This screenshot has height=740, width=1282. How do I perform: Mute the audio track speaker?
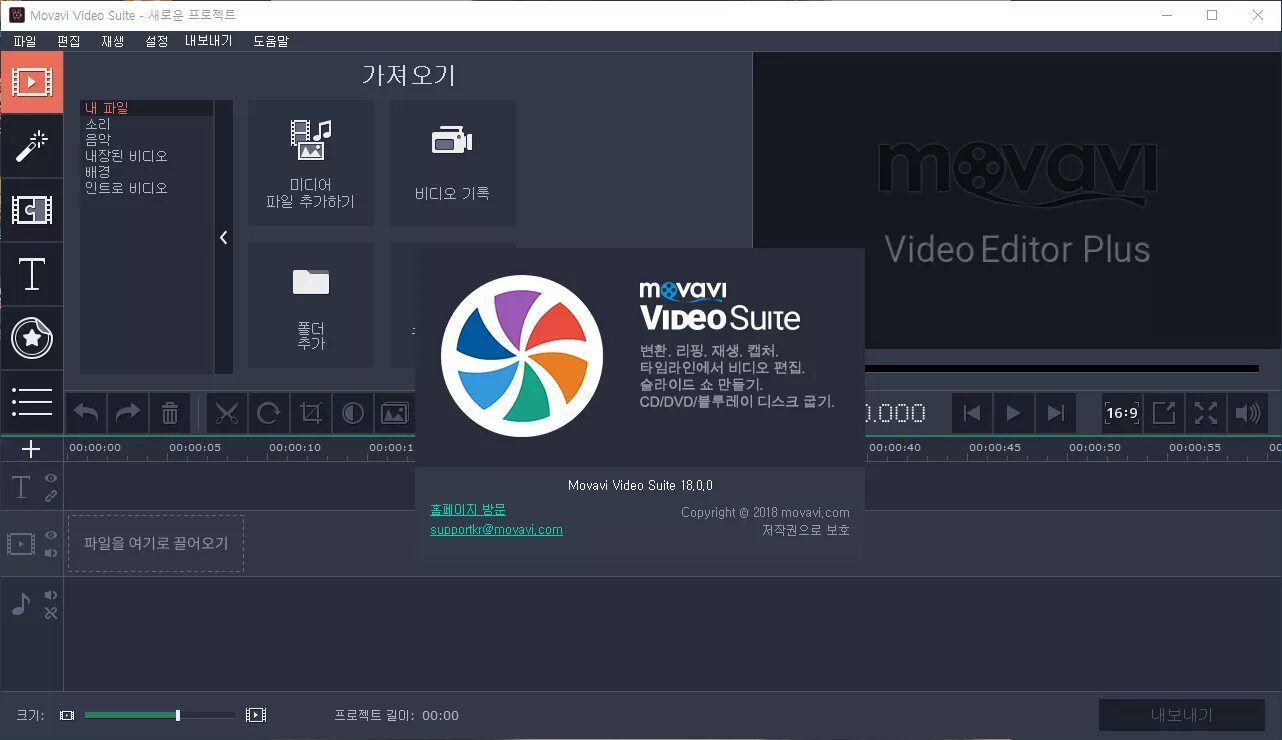pyautogui.click(x=51, y=595)
